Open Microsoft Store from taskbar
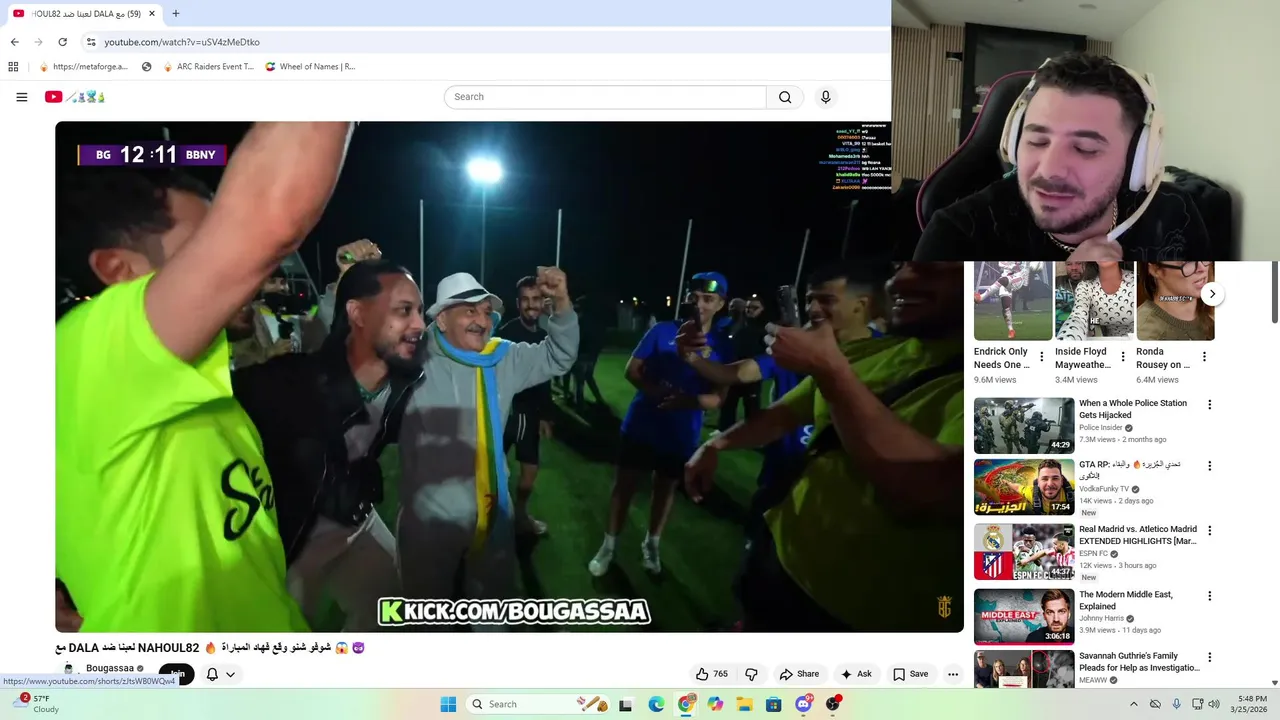 (774, 704)
